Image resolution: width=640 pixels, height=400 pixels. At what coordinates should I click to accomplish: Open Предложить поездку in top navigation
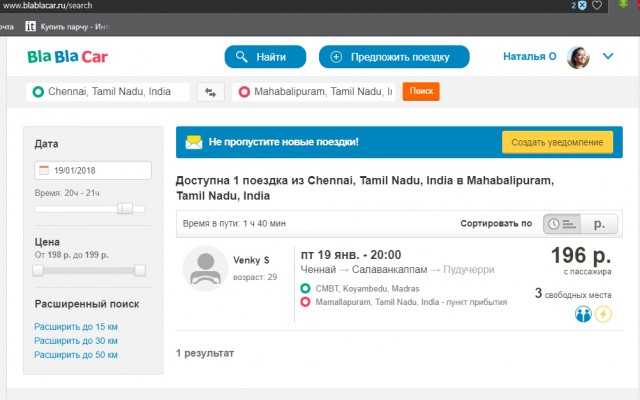(396, 57)
